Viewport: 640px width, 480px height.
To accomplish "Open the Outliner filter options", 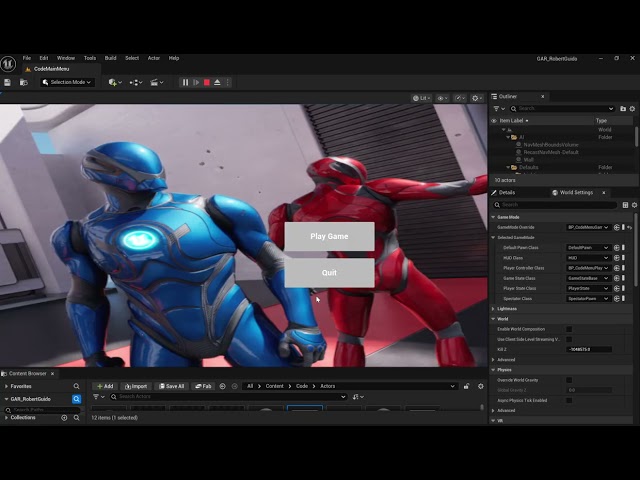I will point(499,109).
